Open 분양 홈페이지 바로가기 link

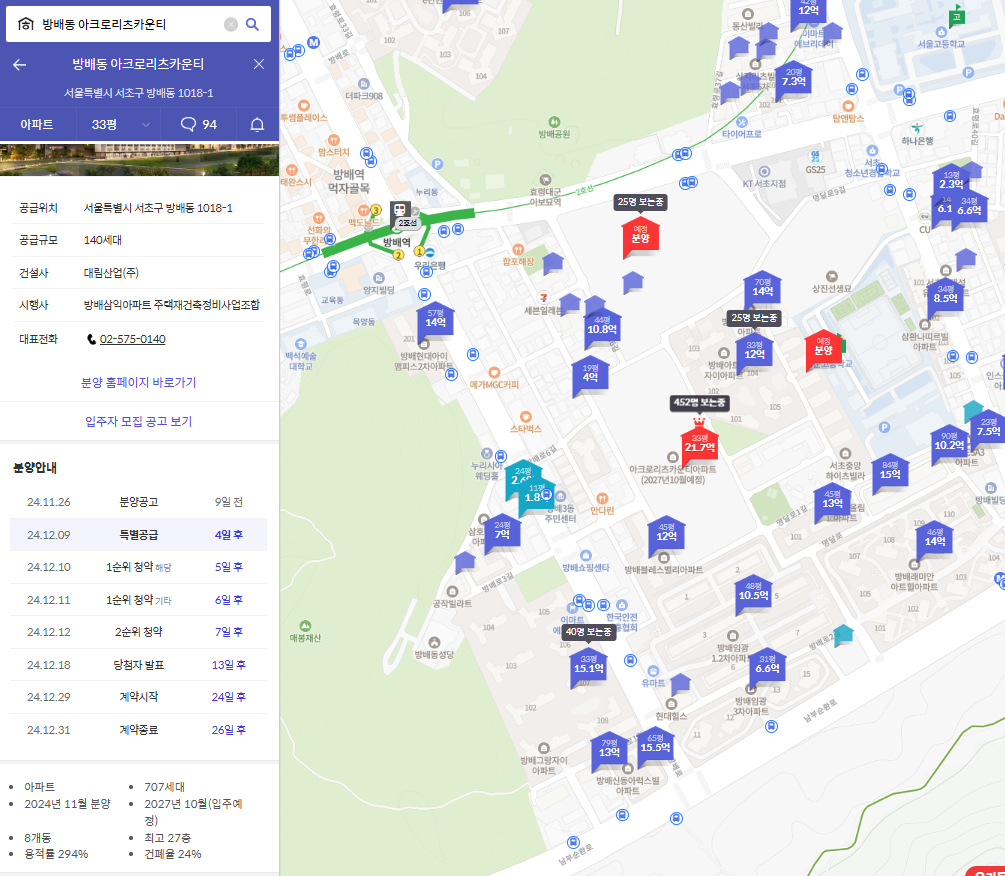coord(138,383)
